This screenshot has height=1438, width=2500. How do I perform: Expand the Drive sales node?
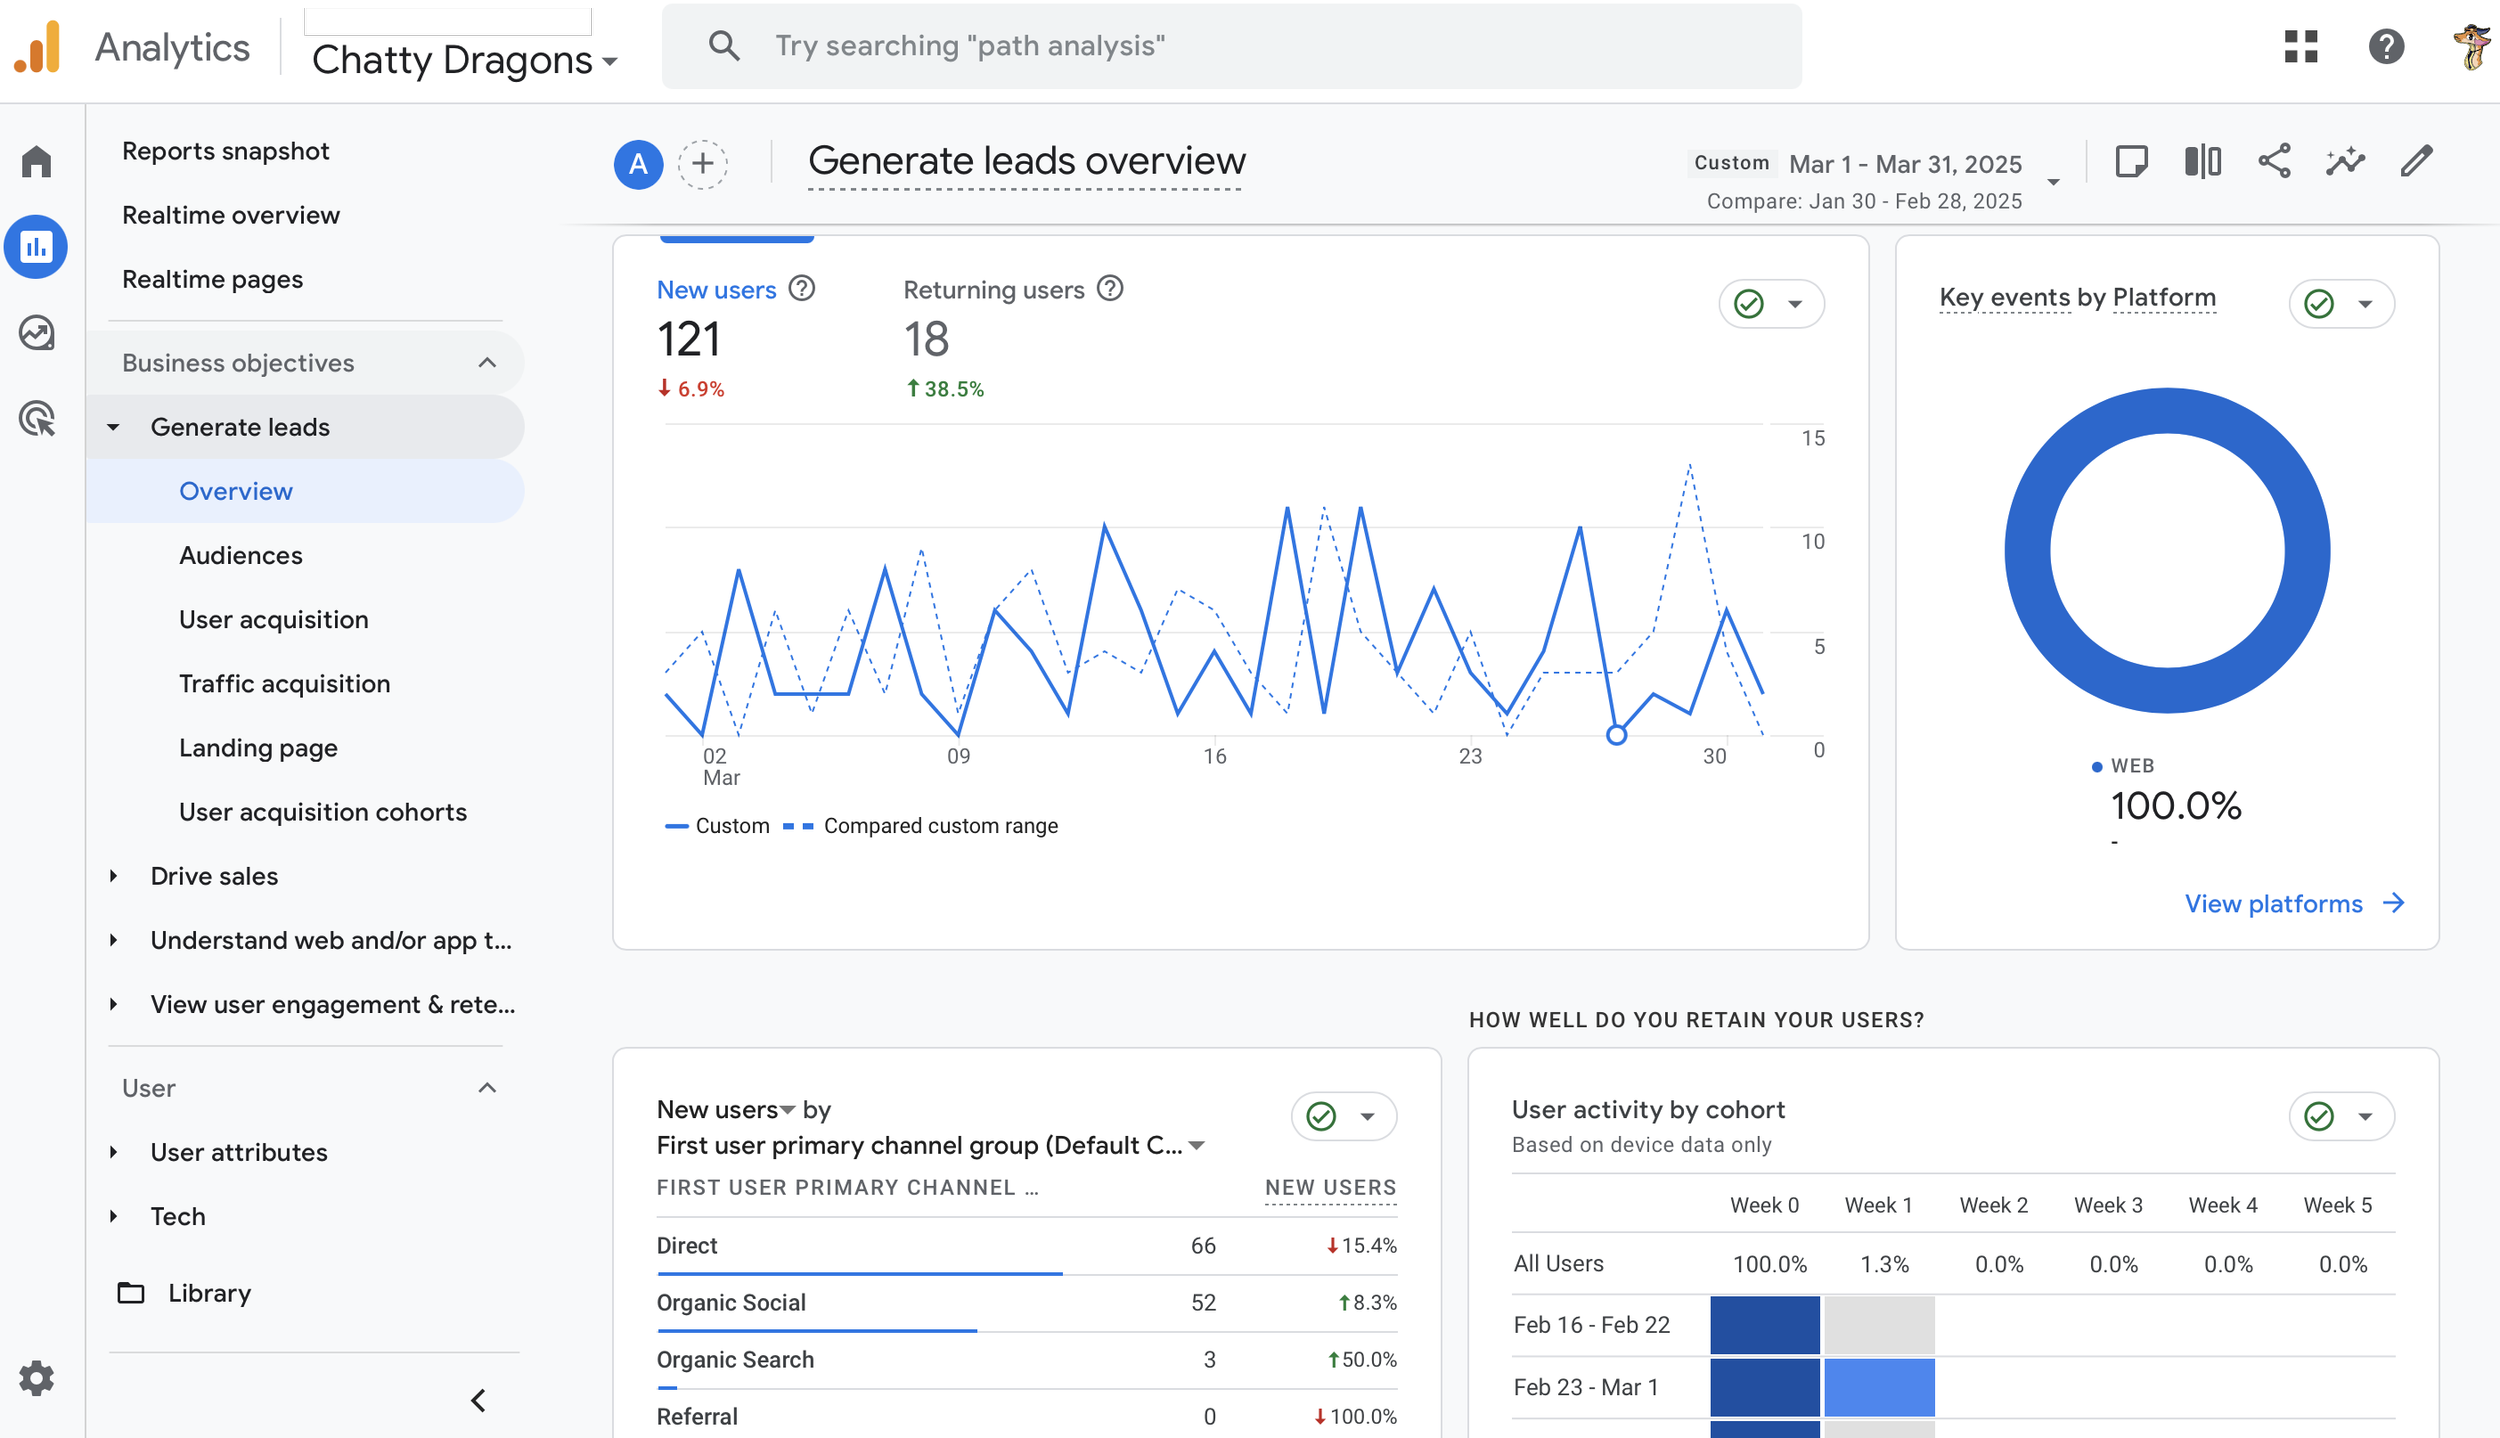(113, 876)
